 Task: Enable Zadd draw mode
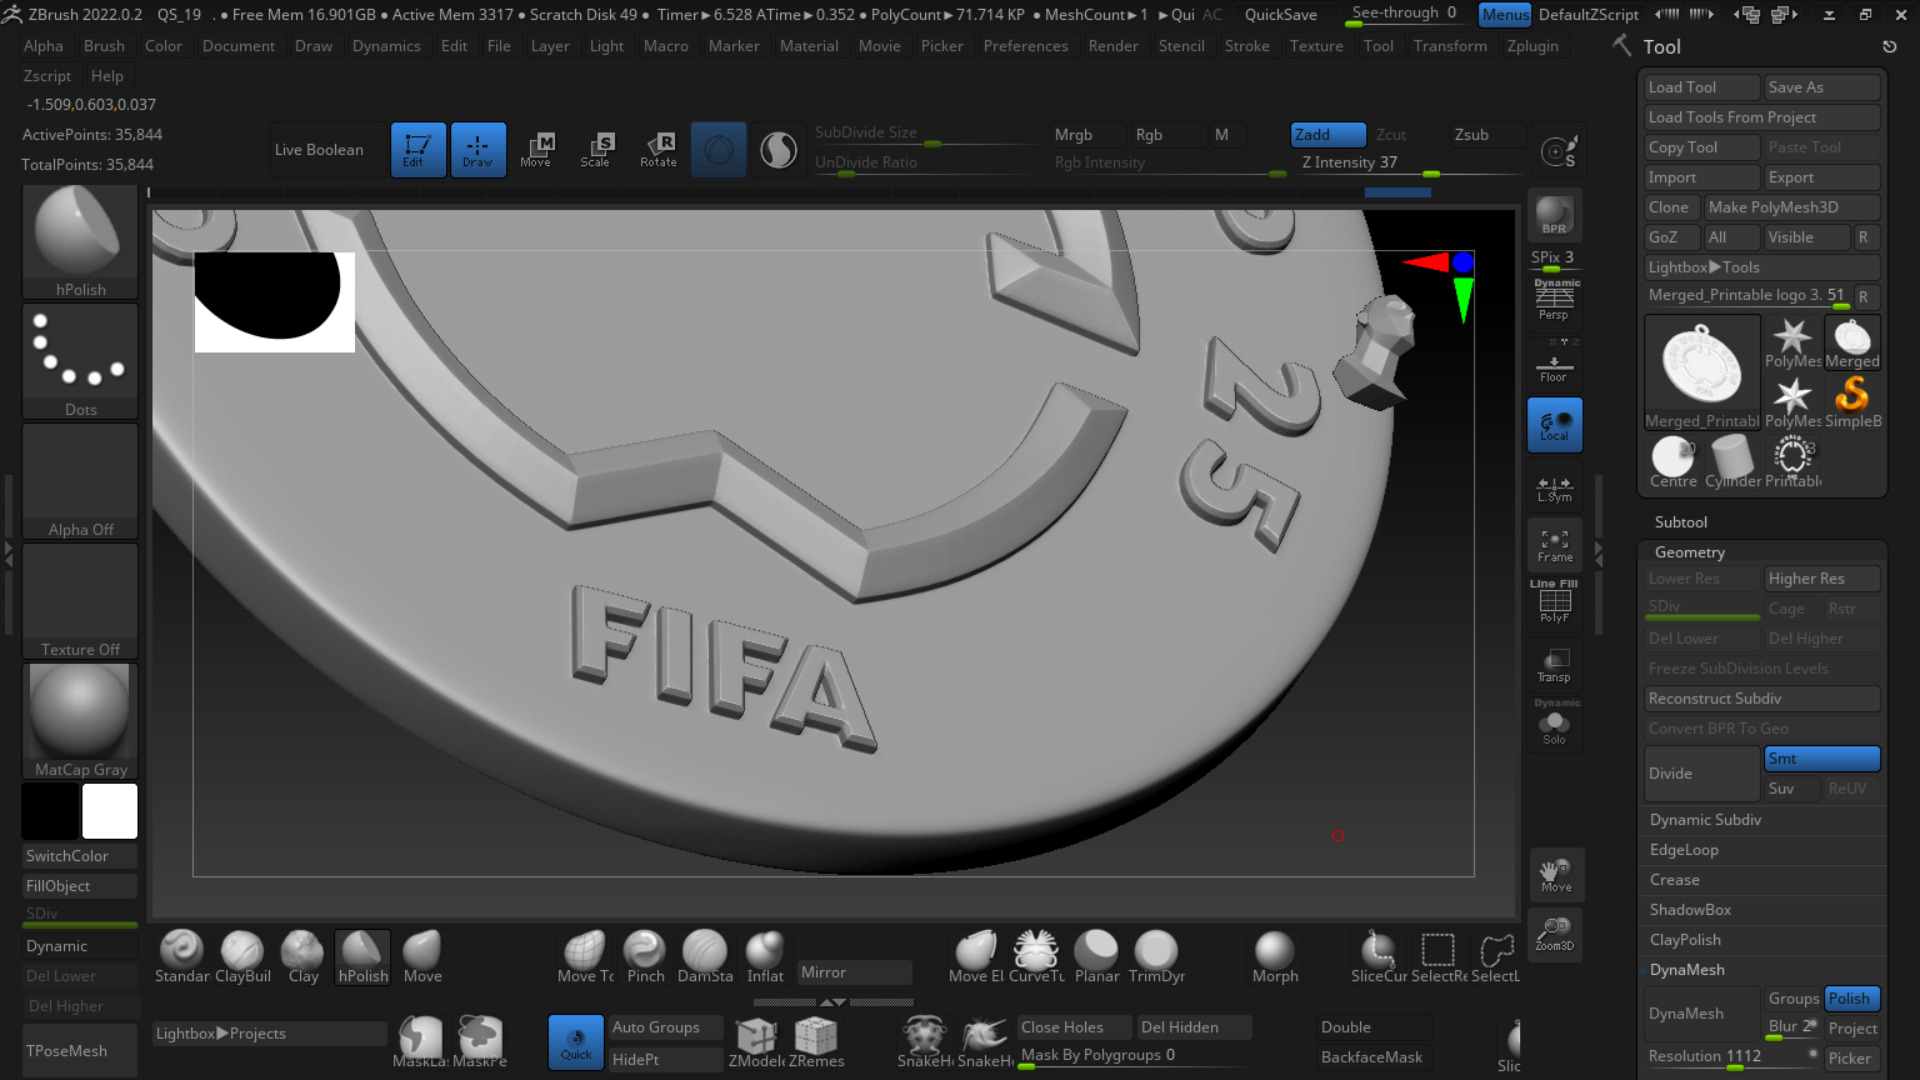pyautogui.click(x=1328, y=134)
